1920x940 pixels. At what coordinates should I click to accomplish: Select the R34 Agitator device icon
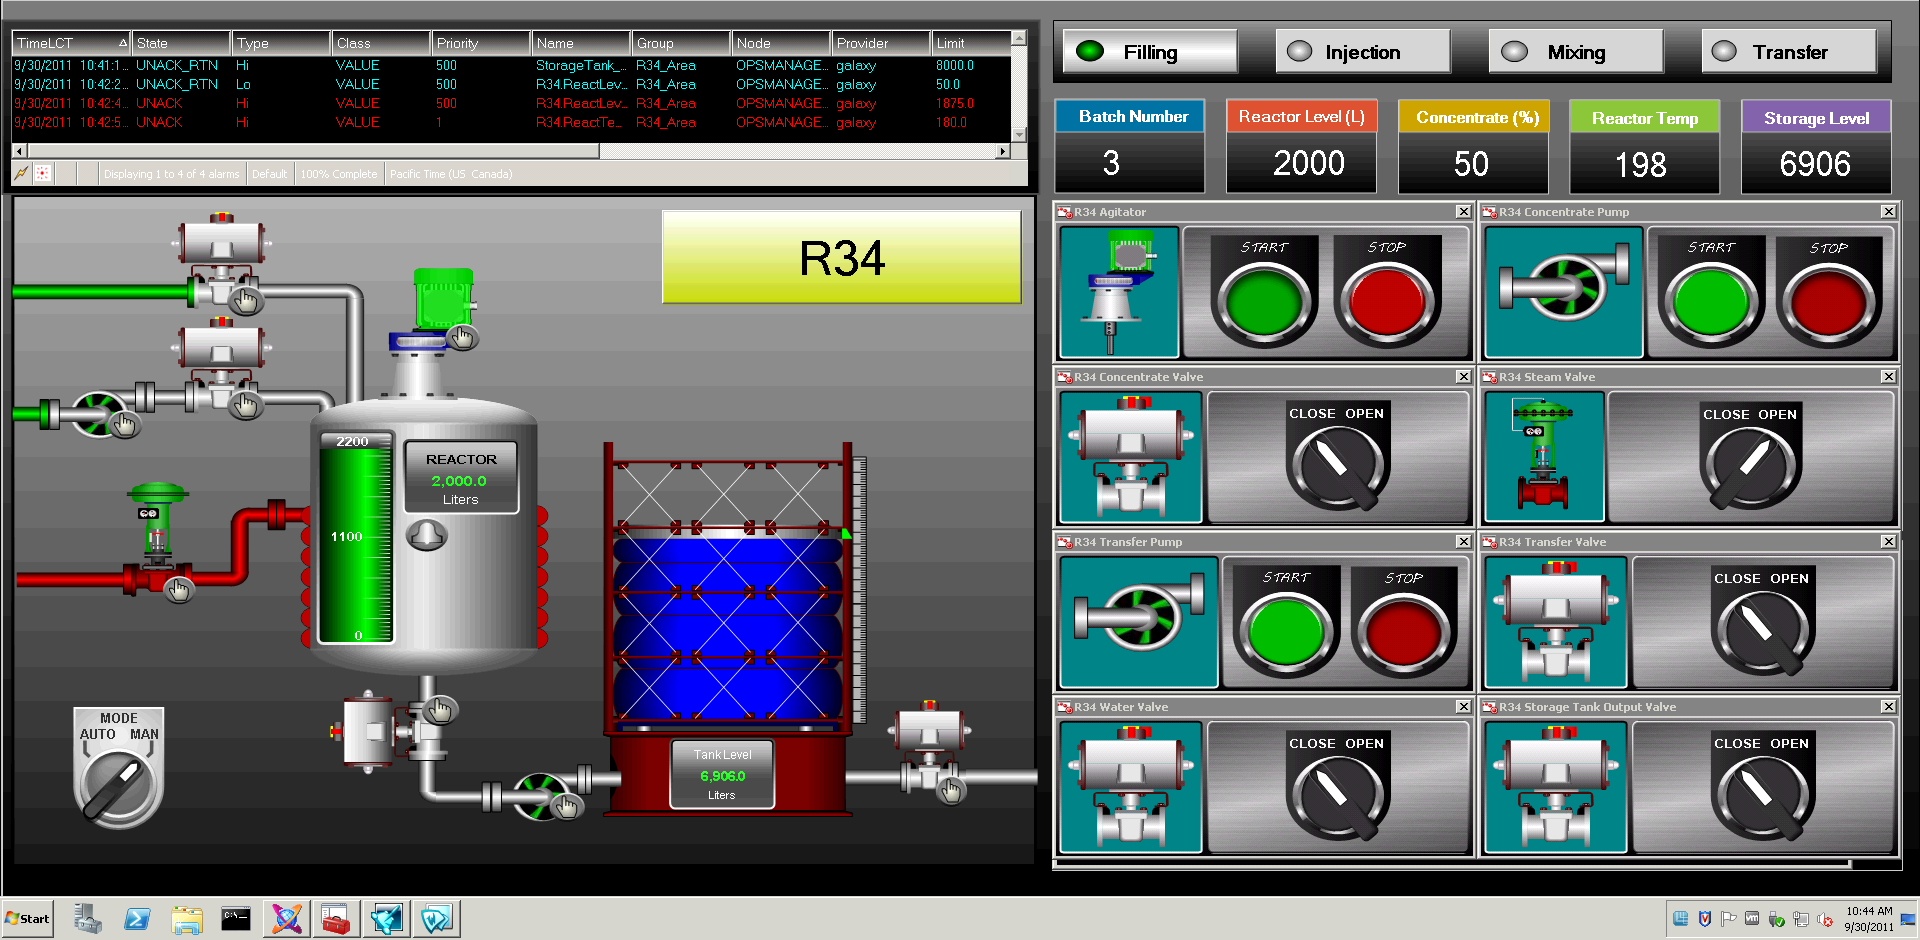pos(1118,290)
